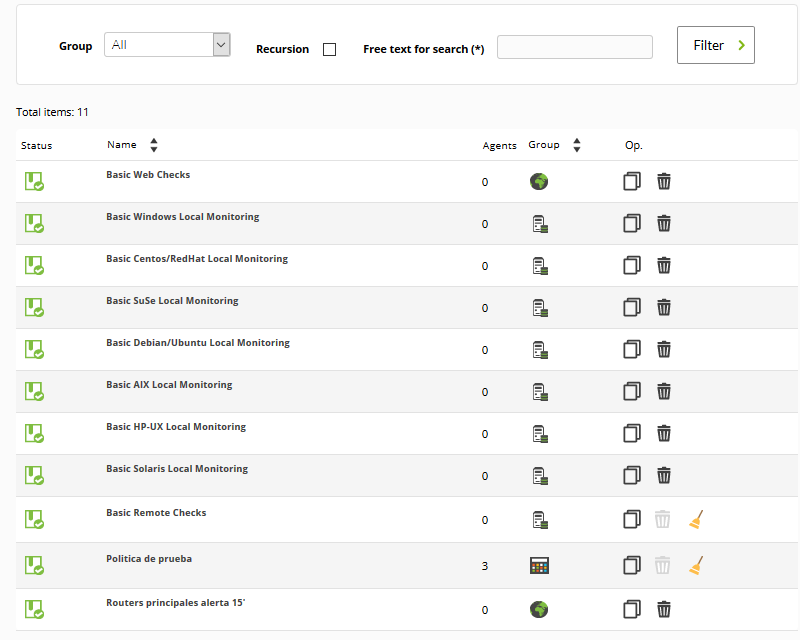The width and height of the screenshot is (800, 640).
Task: Open the Group dropdown set to All
Action: point(167,45)
